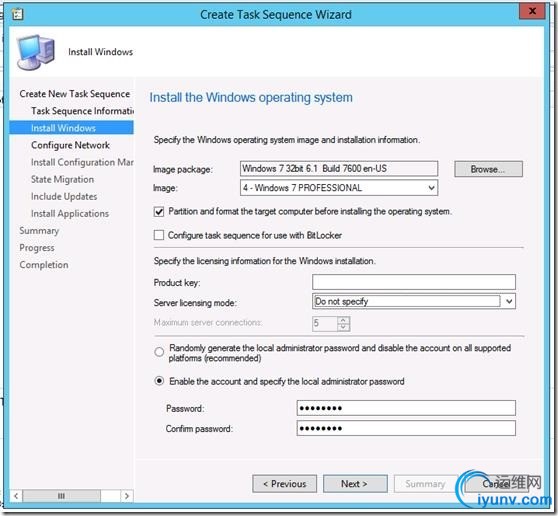Enable partition and format target computer checkbox
This screenshot has height=516, width=558.
click(x=159, y=212)
